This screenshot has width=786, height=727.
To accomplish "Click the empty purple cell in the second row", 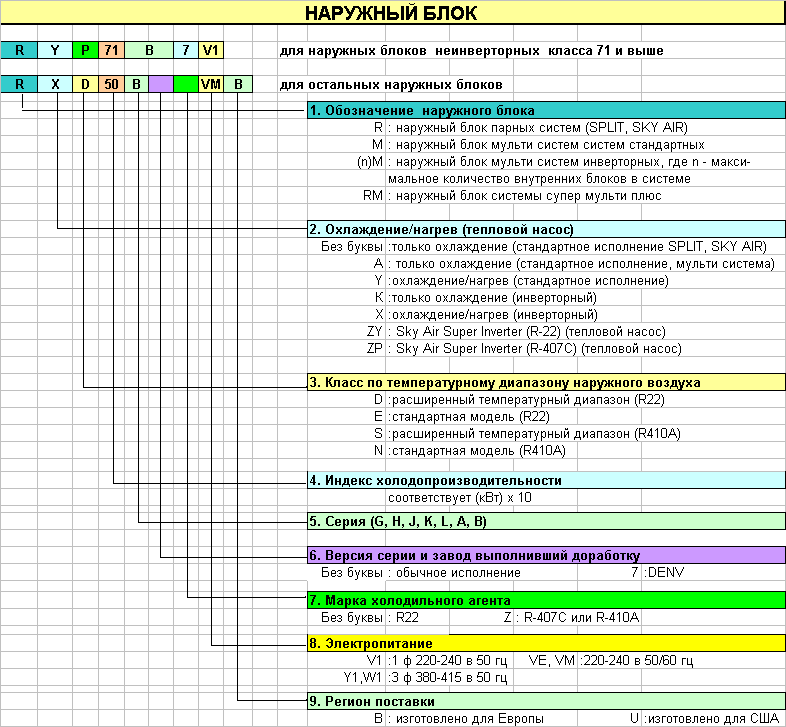I will (x=160, y=84).
